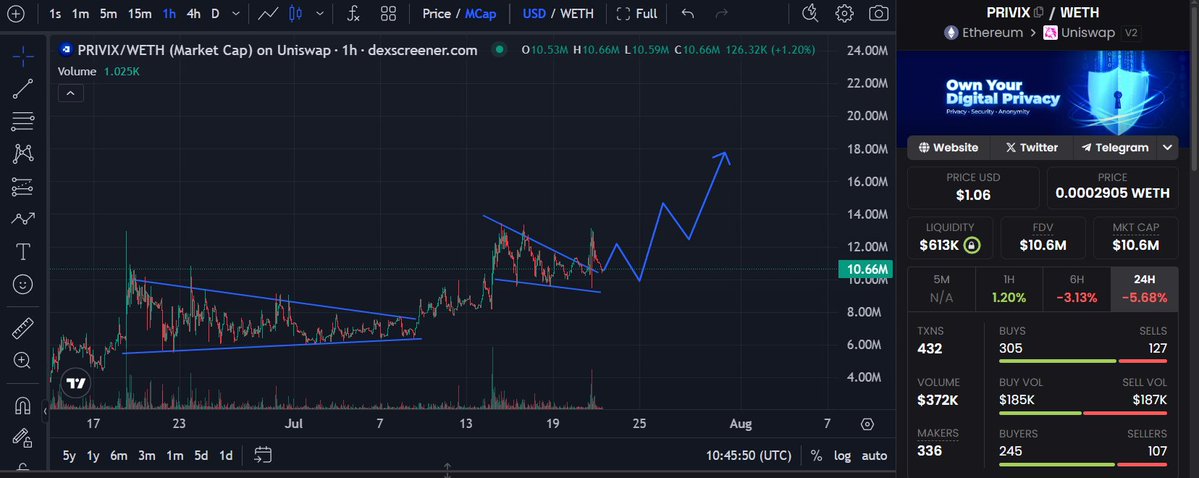1199x478 pixels.
Task: Redo chart action
Action: tap(721, 14)
